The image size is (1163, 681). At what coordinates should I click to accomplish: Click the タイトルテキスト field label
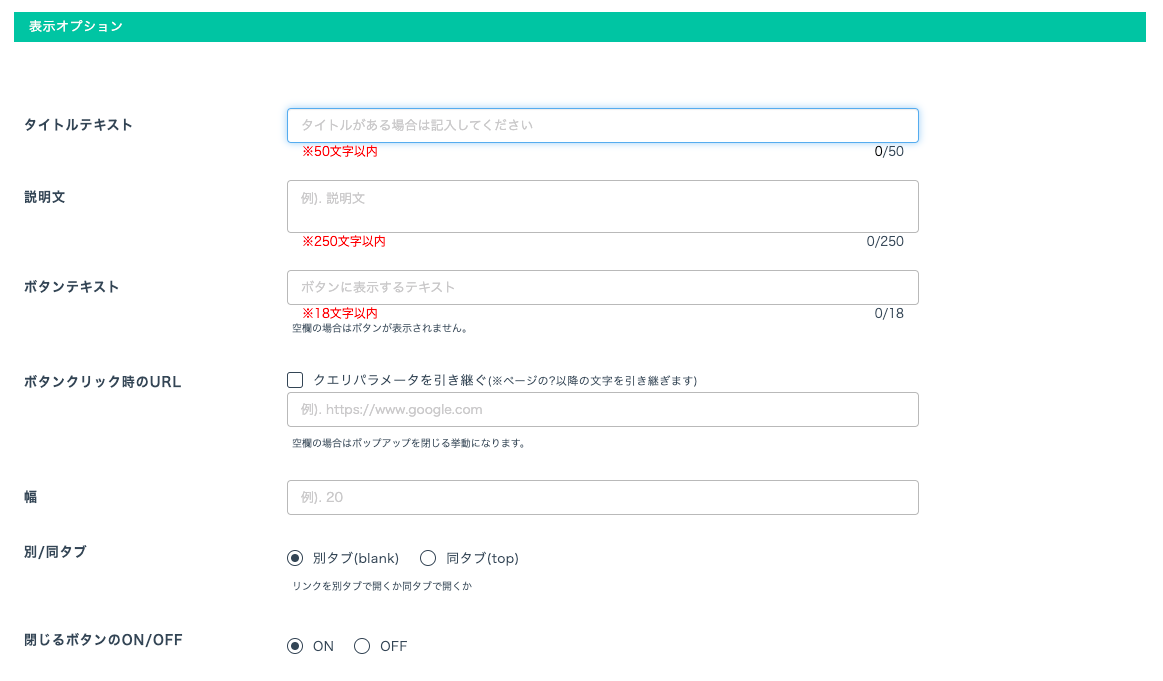pyautogui.click(x=78, y=125)
